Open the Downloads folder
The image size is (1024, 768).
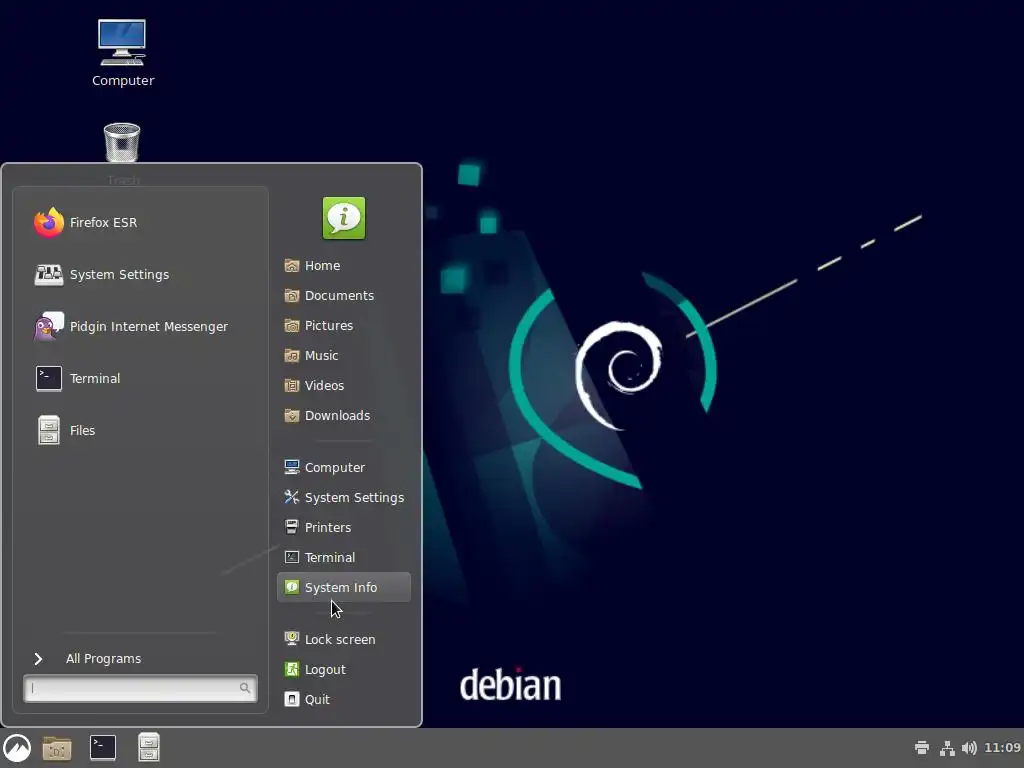pyautogui.click(x=344, y=416)
